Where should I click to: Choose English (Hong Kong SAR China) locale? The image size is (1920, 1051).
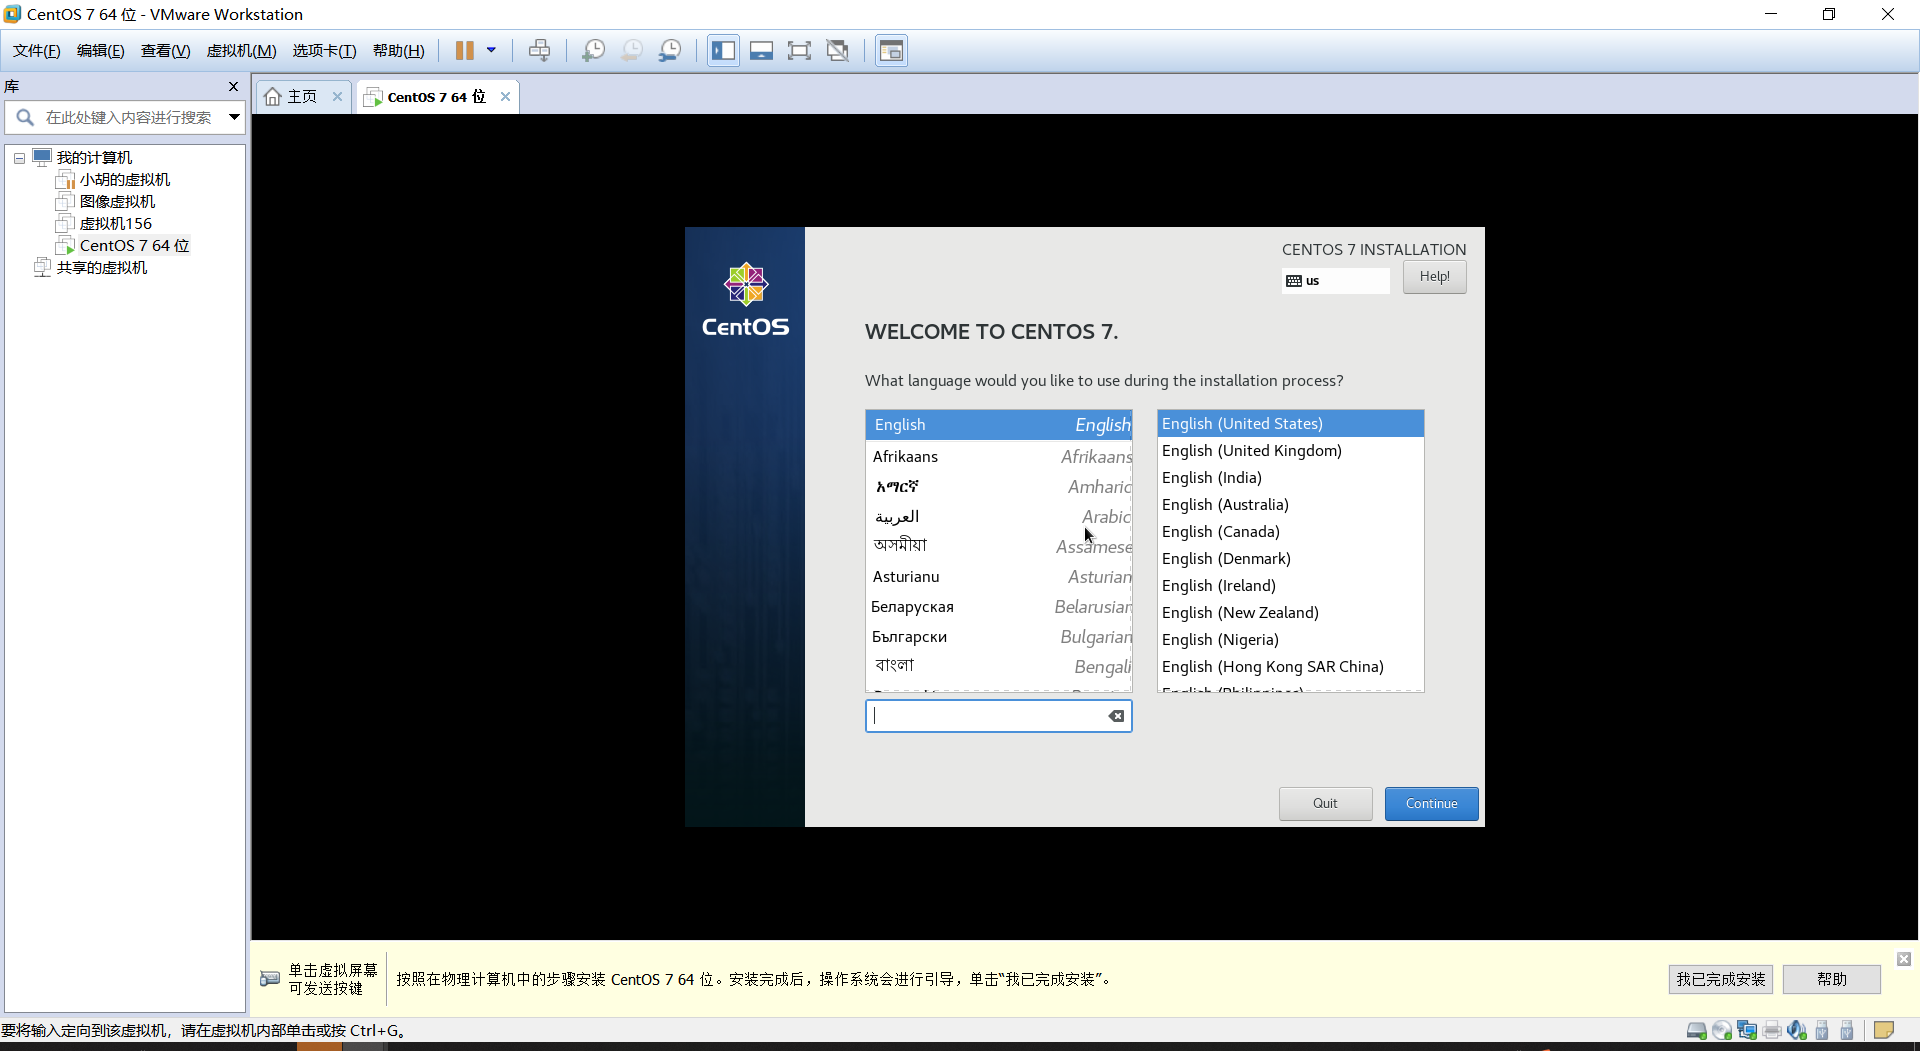(1291, 667)
